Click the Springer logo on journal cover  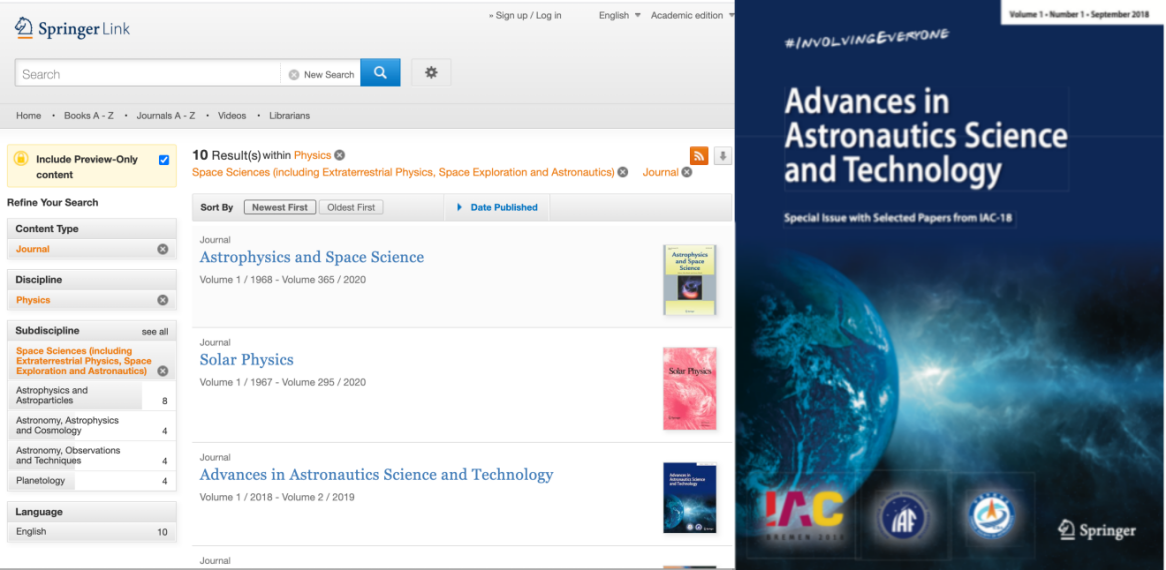1097,530
